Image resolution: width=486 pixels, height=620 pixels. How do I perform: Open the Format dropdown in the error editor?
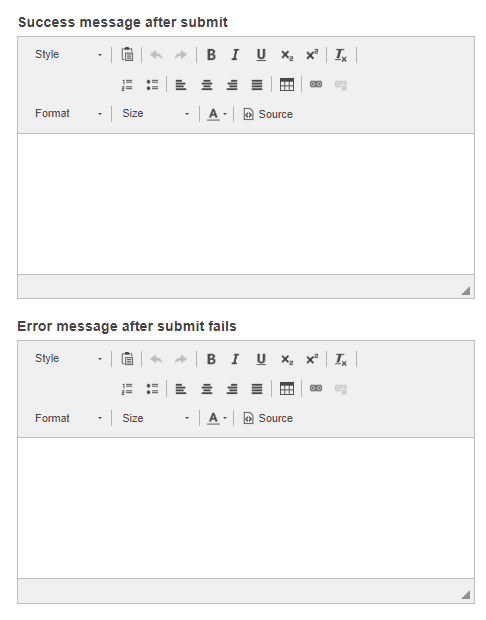tap(68, 418)
